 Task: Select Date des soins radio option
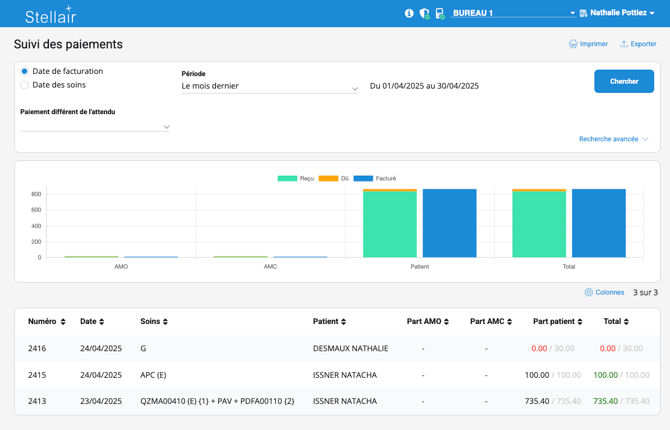[x=25, y=85]
